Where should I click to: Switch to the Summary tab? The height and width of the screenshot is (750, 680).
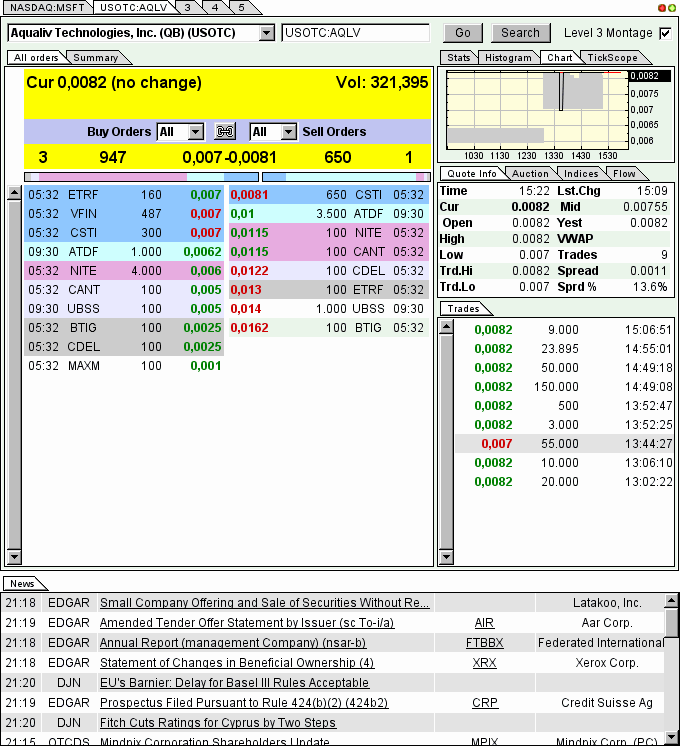[96, 57]
